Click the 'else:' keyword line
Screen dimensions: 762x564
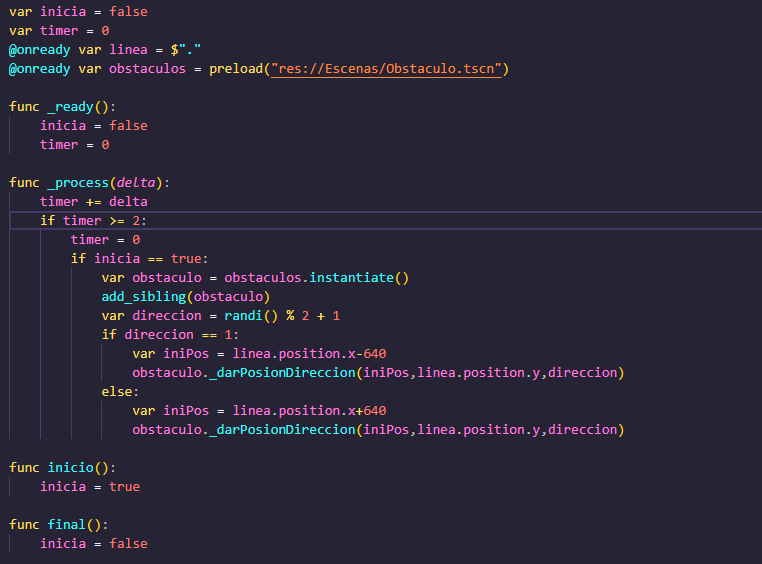click(x=120, y=392)
